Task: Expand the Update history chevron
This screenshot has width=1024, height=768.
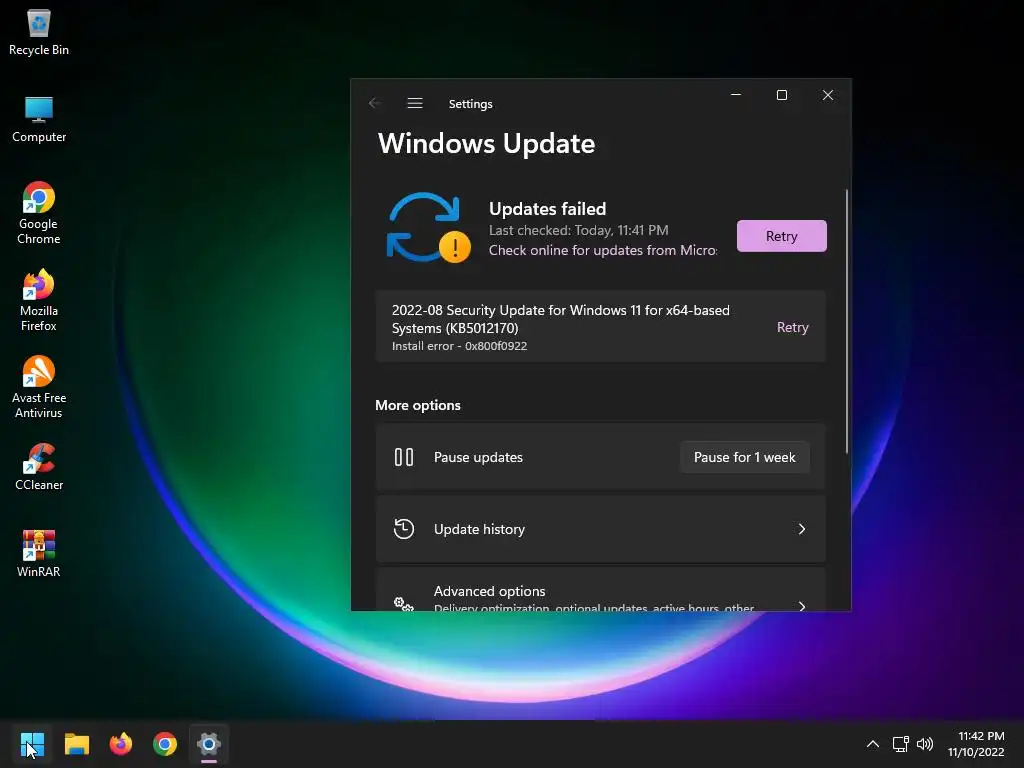Action: pyautogui.click(x=802, y=529)
